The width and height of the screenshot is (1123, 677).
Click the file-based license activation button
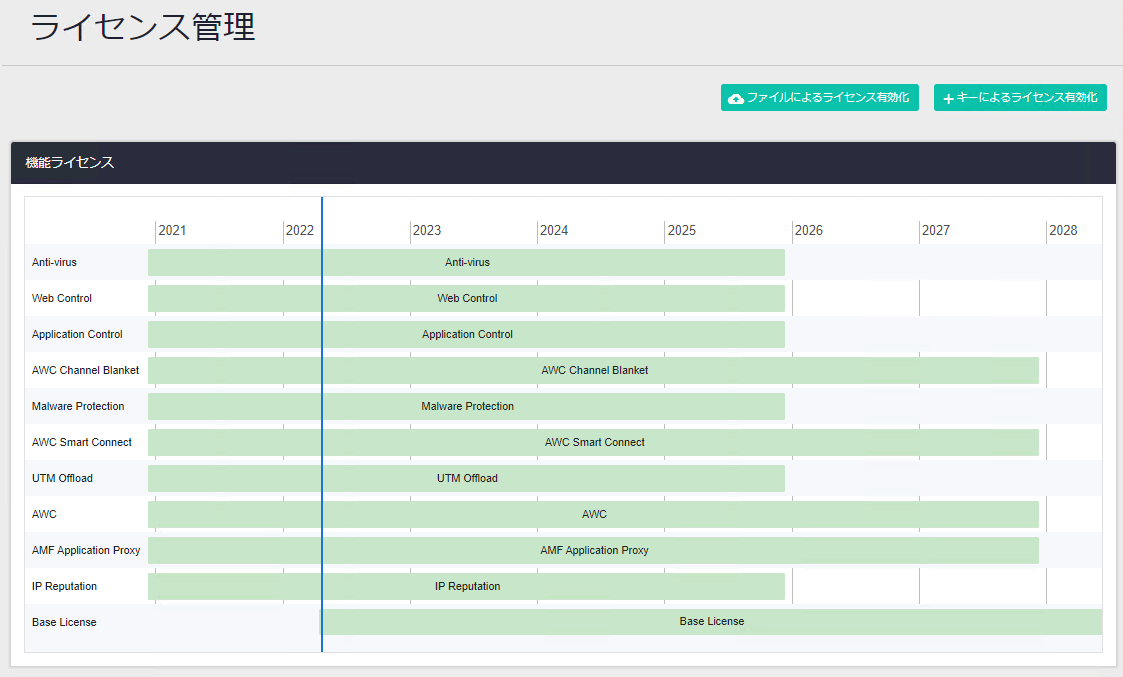tap(819, 97)
